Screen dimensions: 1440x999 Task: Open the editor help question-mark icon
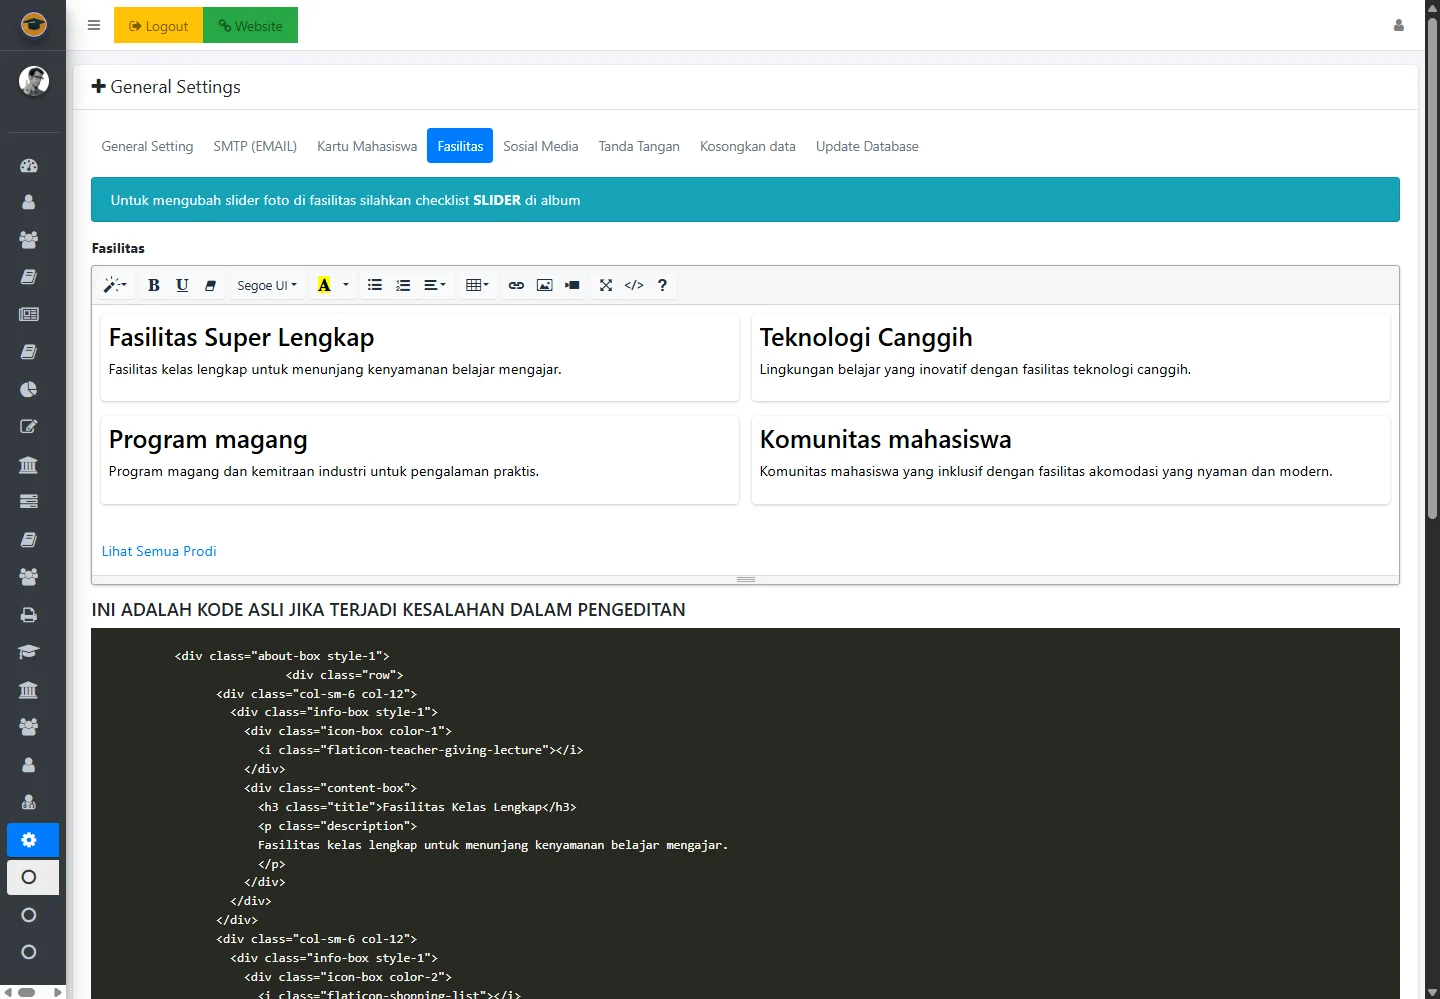pos(662,285)
